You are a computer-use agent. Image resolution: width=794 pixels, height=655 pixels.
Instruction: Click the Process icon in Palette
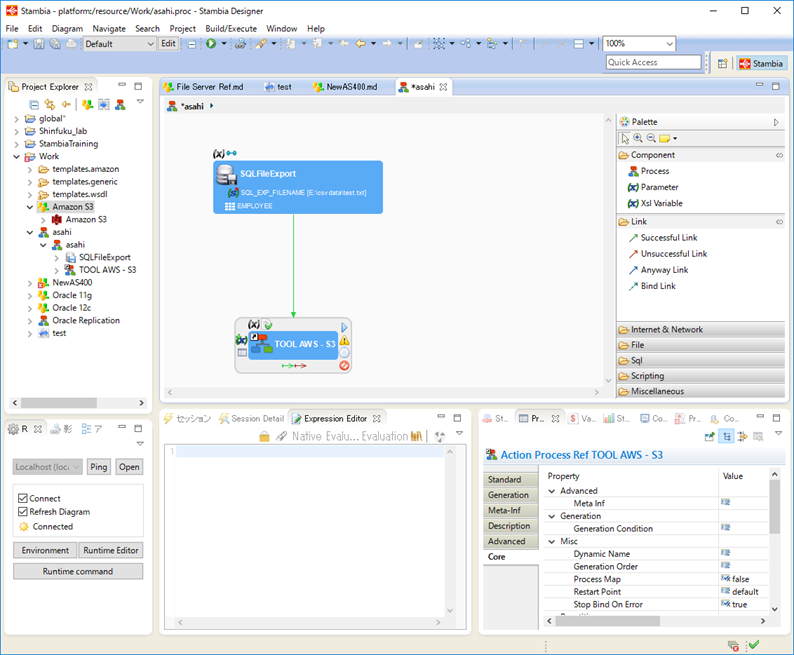tap(633, 171)
